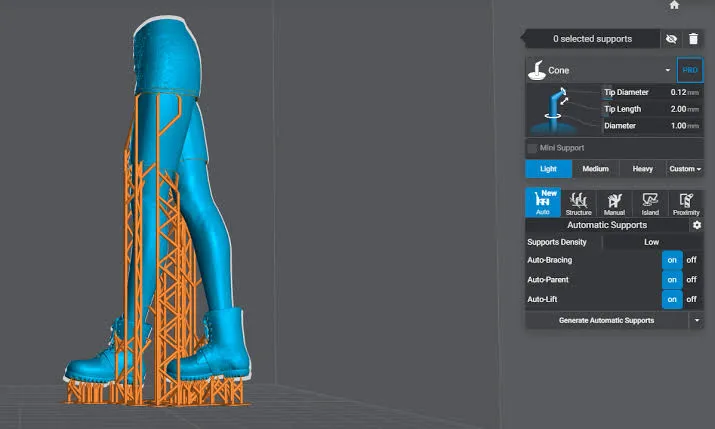Switch to Proximity supports mode
Viewport: 715px width, 429px height.
686,203
